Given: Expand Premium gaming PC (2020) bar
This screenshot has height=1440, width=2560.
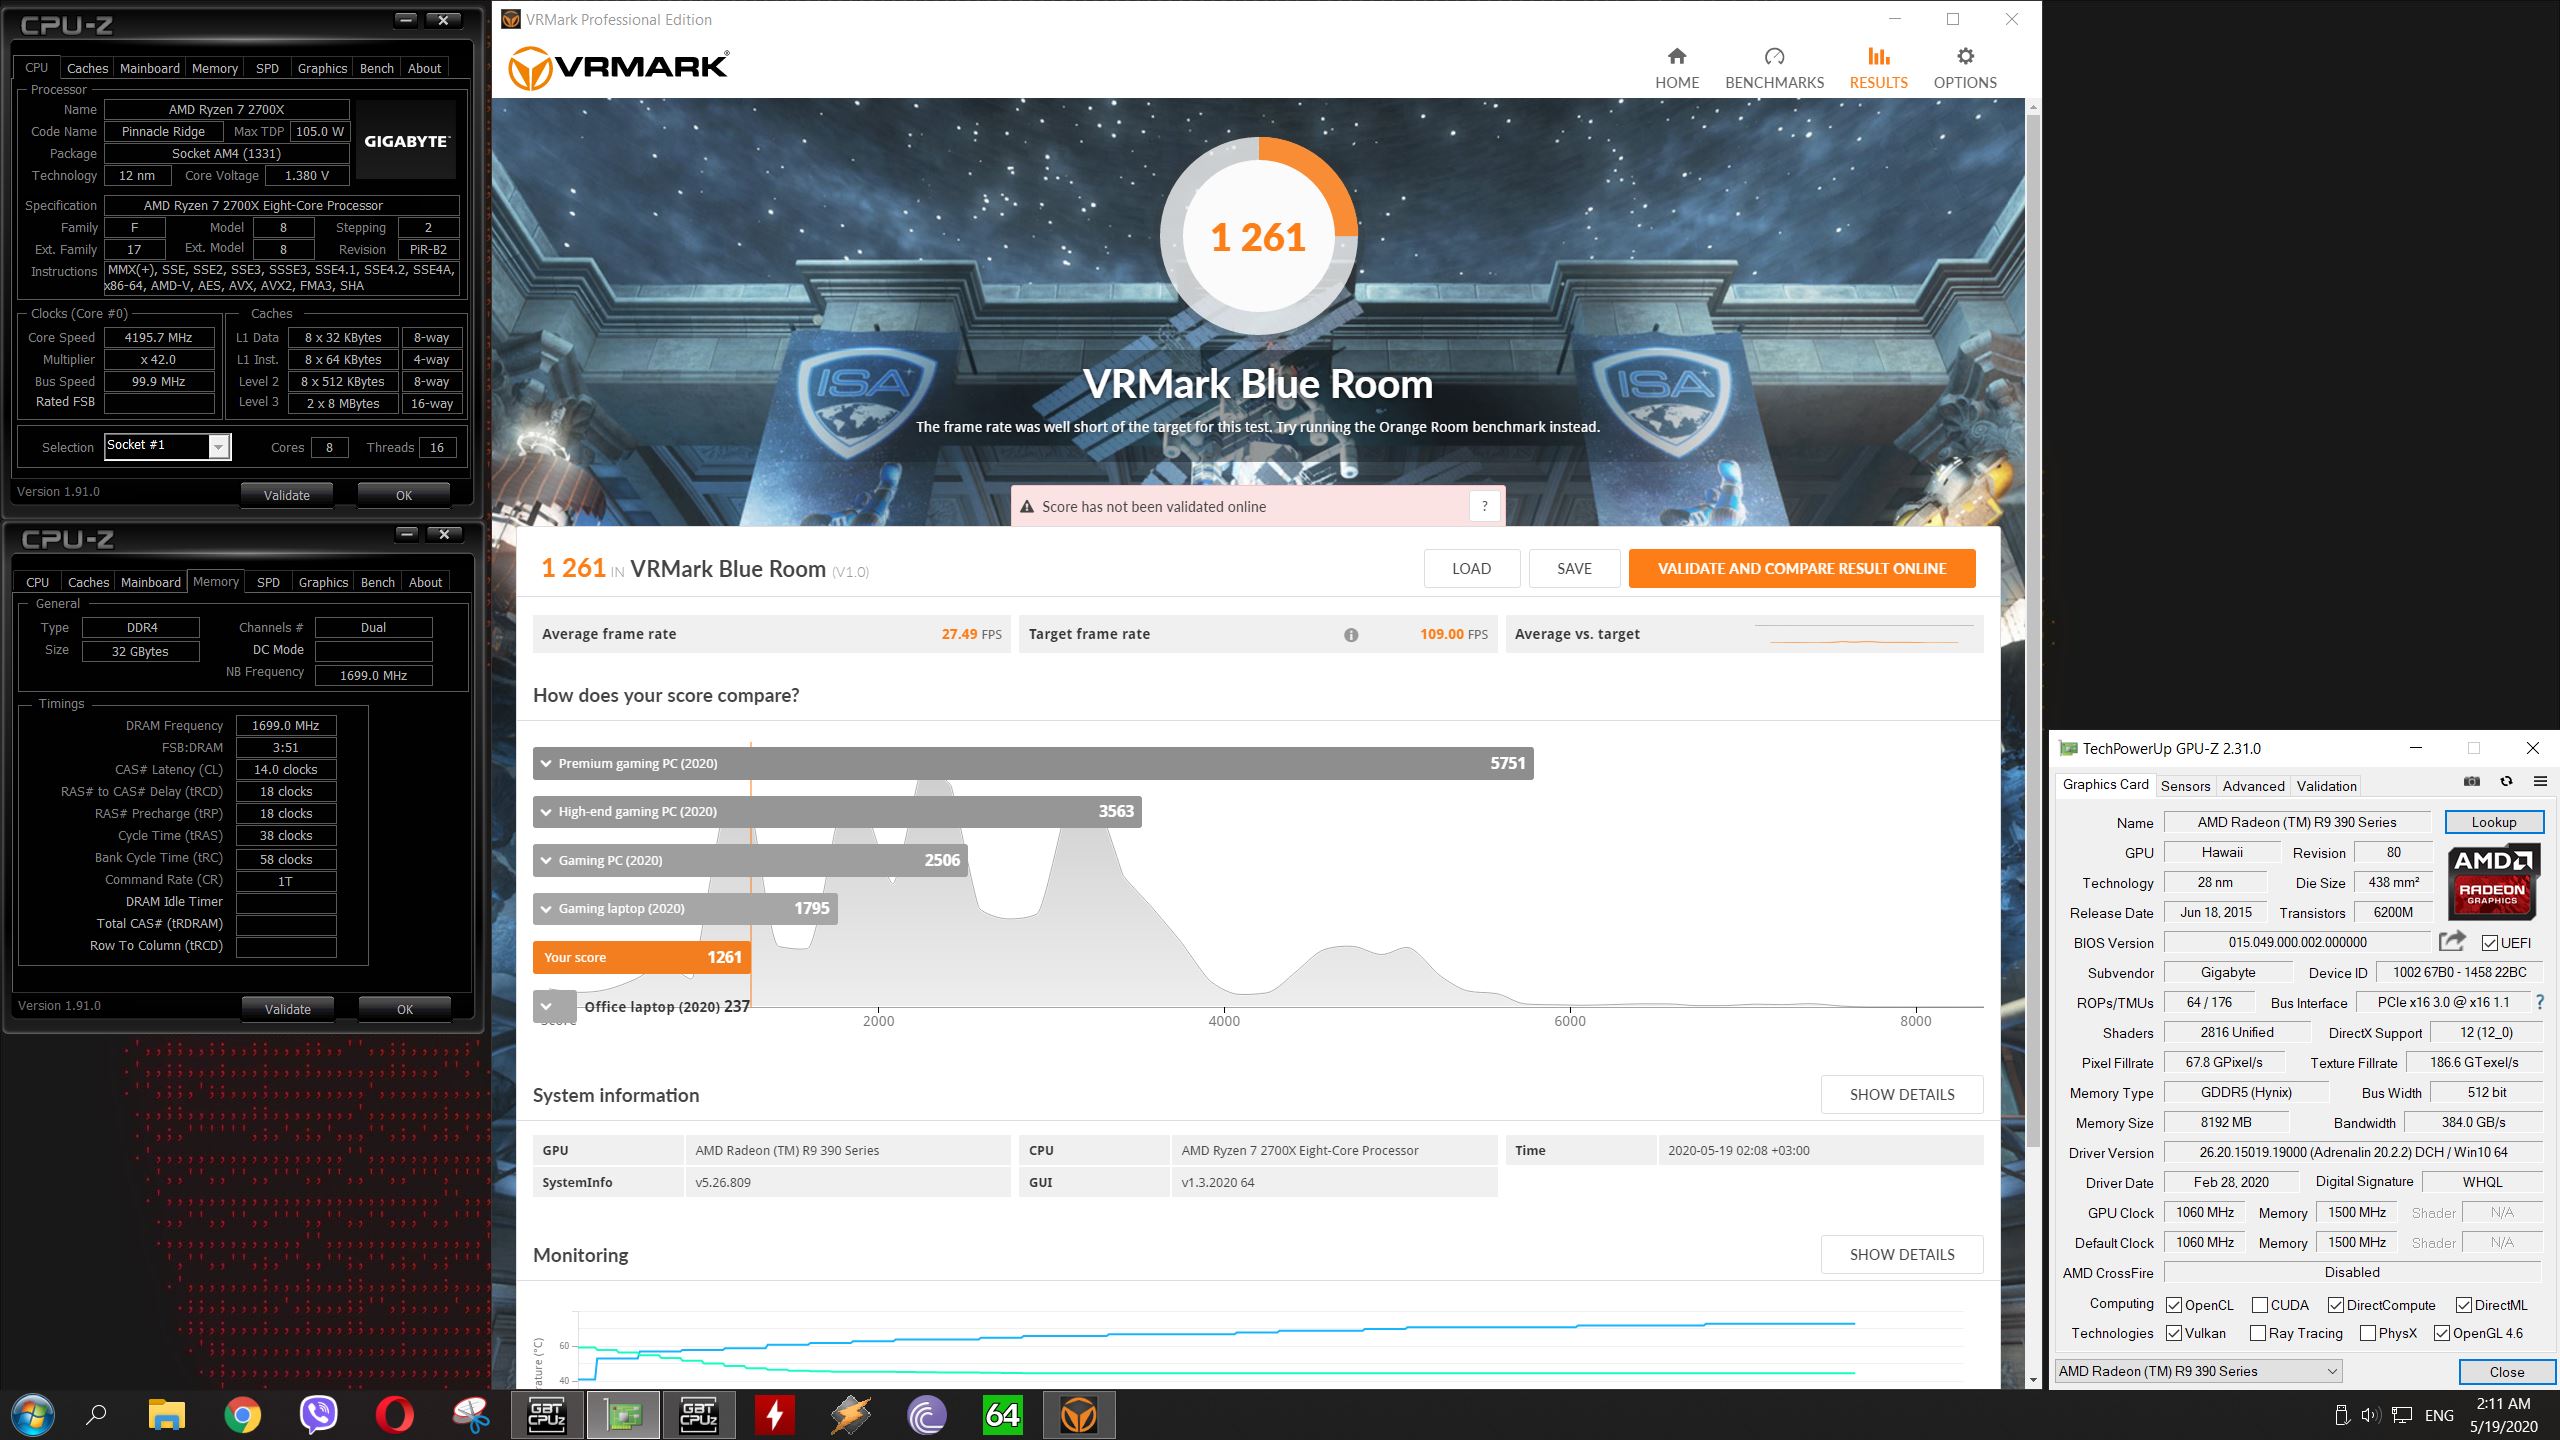Looking at the screenshot, I should pos(1033,763).
